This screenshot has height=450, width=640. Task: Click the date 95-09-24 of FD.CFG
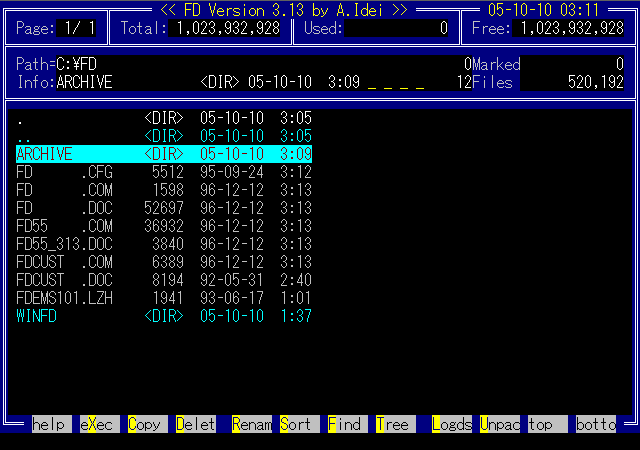pyautogui.click(x=231, y=172)
